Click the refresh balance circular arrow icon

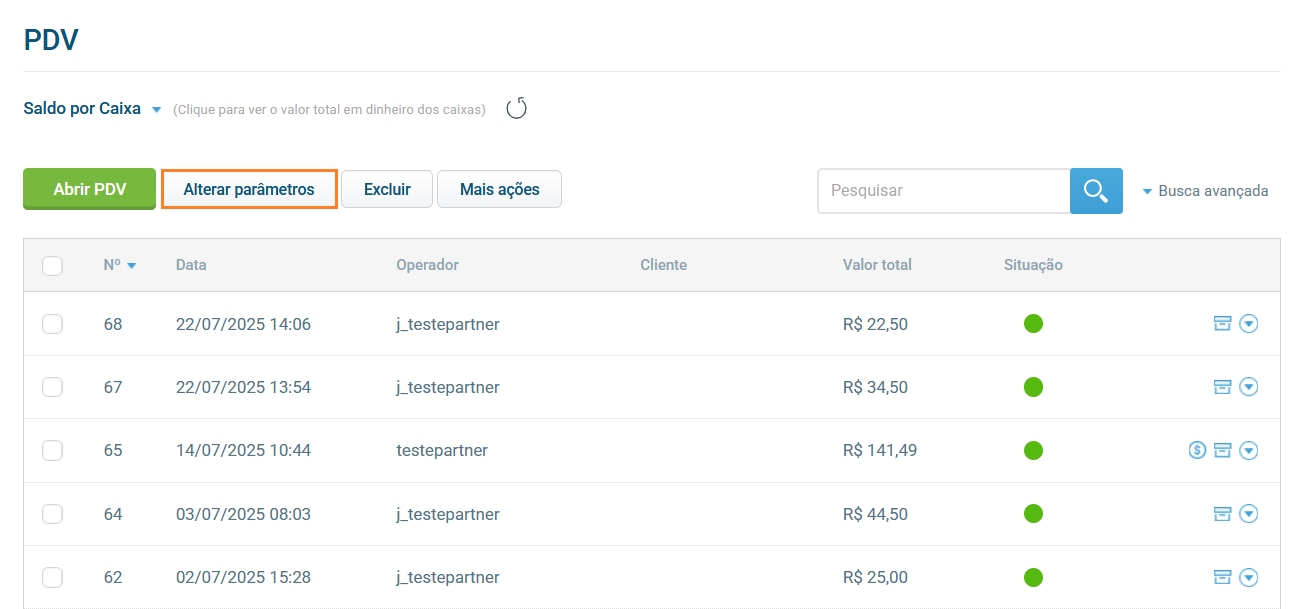(516, 109)
